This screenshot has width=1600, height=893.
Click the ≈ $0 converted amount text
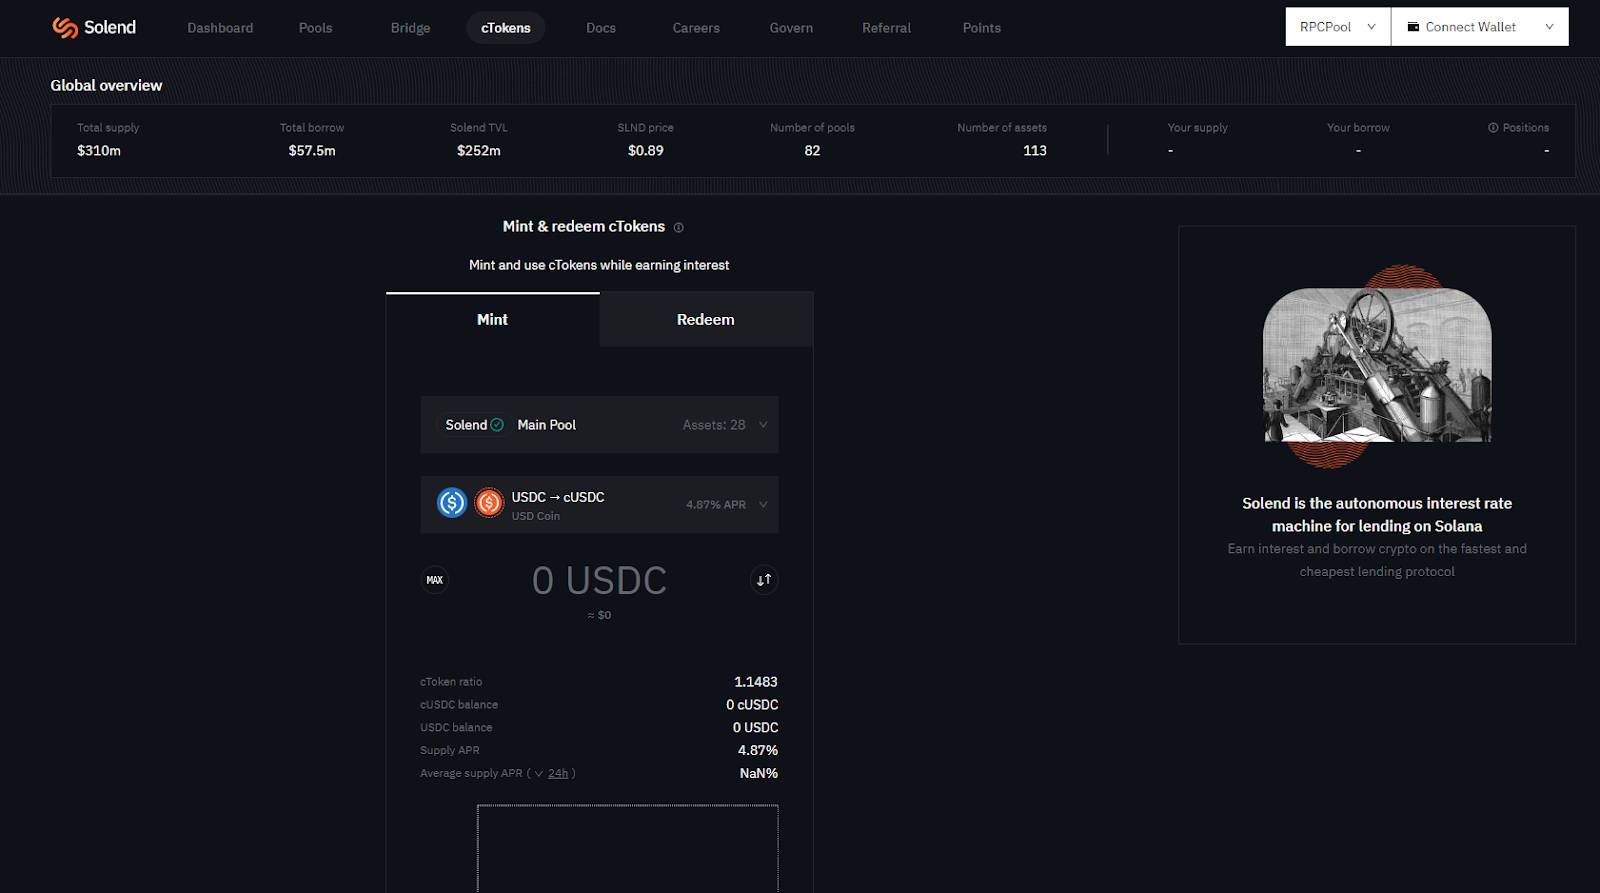click(x=599, y=615)
